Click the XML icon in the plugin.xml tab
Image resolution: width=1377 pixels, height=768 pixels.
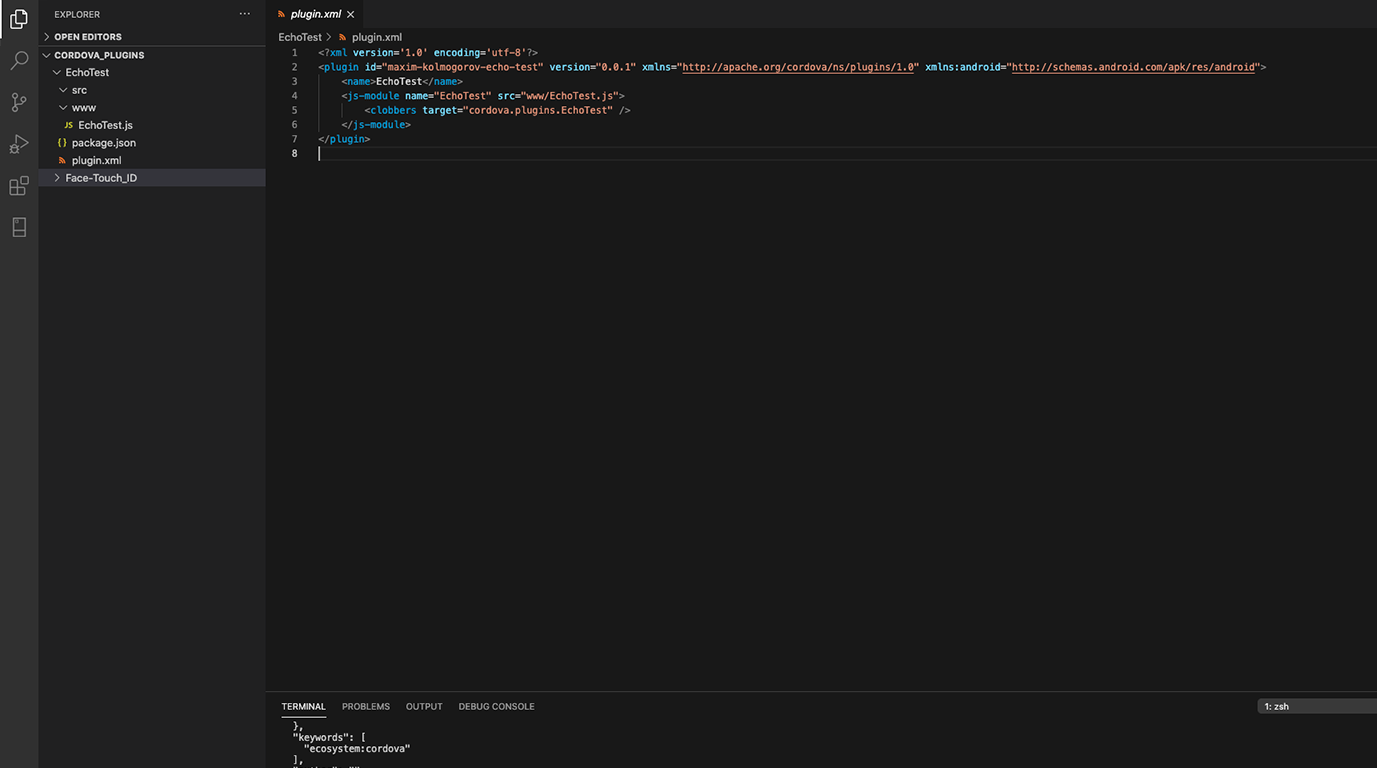(282, 14)
